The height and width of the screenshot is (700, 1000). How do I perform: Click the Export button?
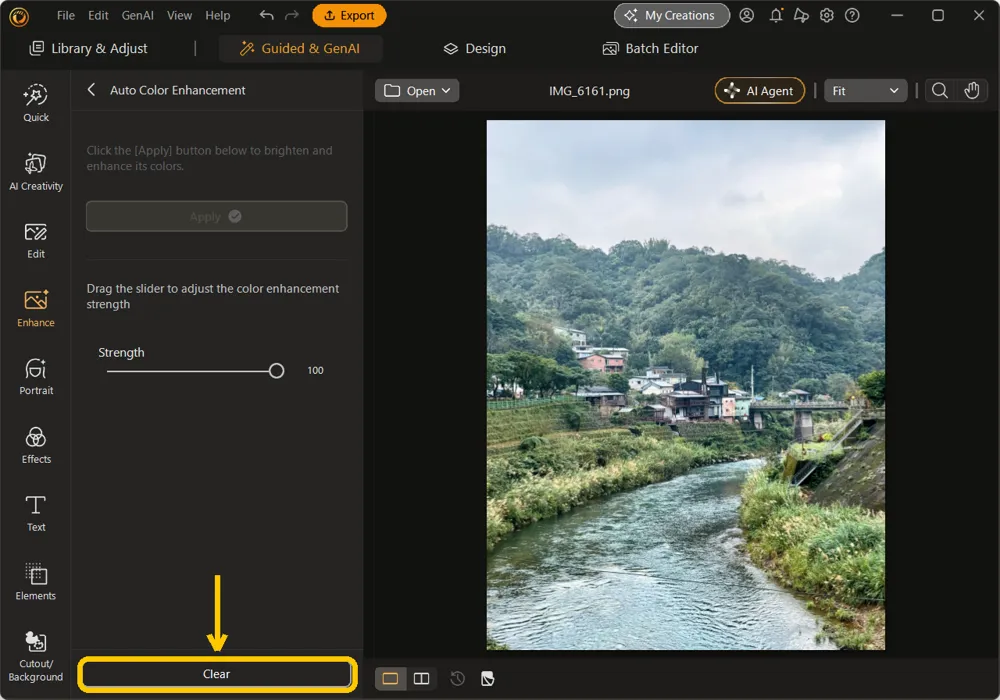click(349, 15)
